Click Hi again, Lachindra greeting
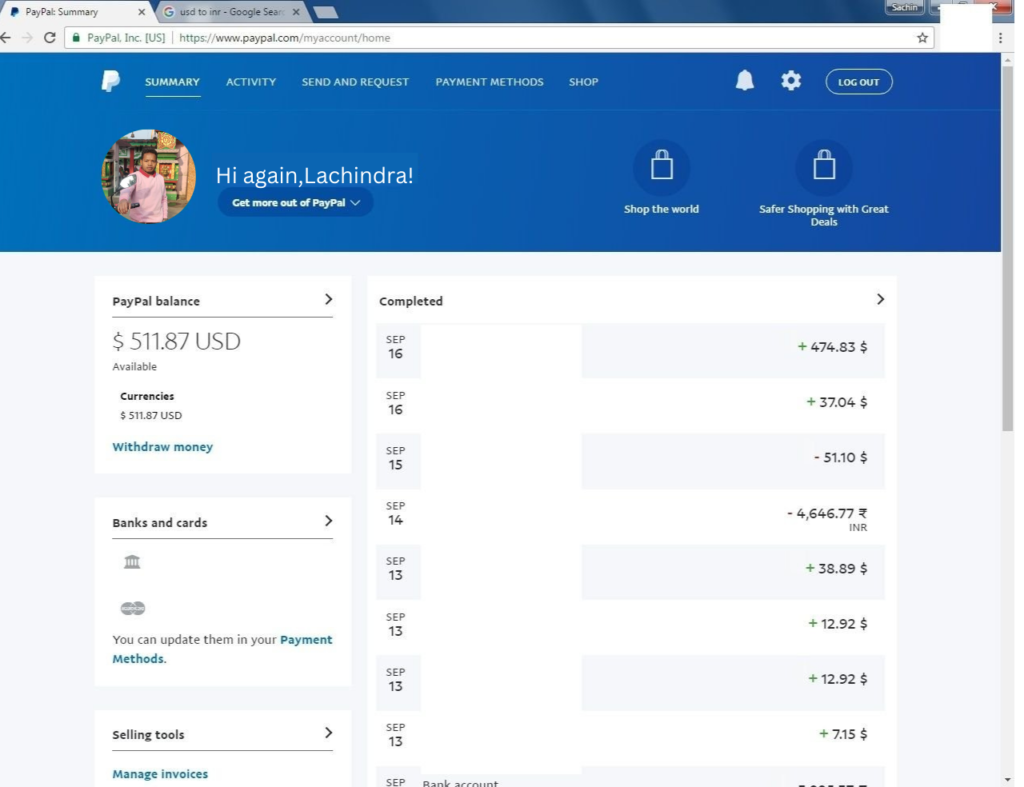 tap(315, 175)
